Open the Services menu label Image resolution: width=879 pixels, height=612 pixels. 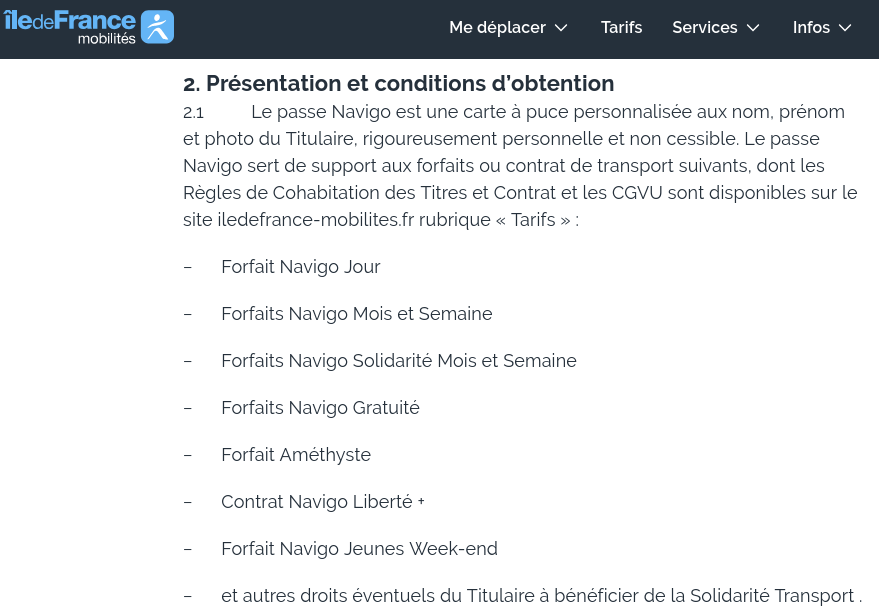pos(704,28)
